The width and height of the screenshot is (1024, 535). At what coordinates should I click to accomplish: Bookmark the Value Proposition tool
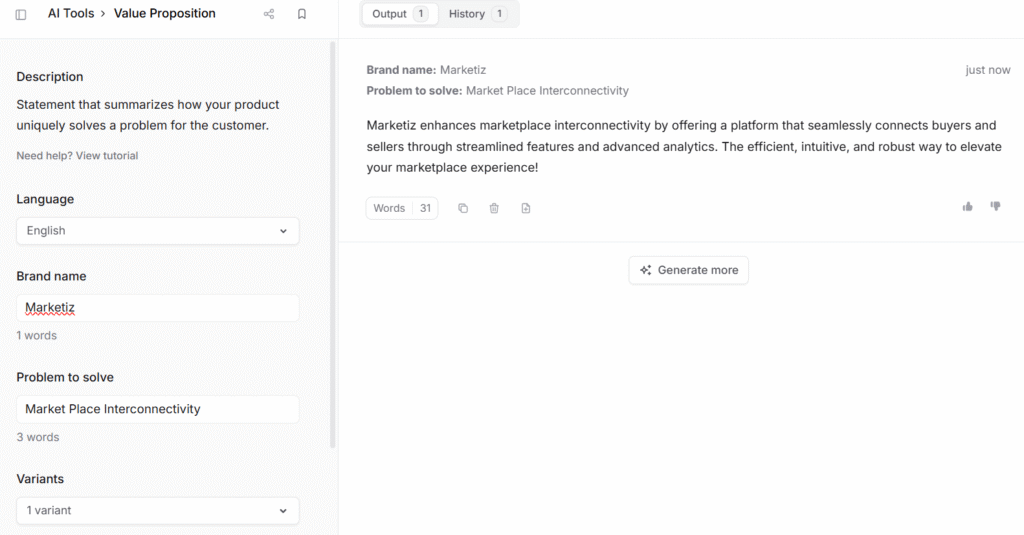[302, 14]
